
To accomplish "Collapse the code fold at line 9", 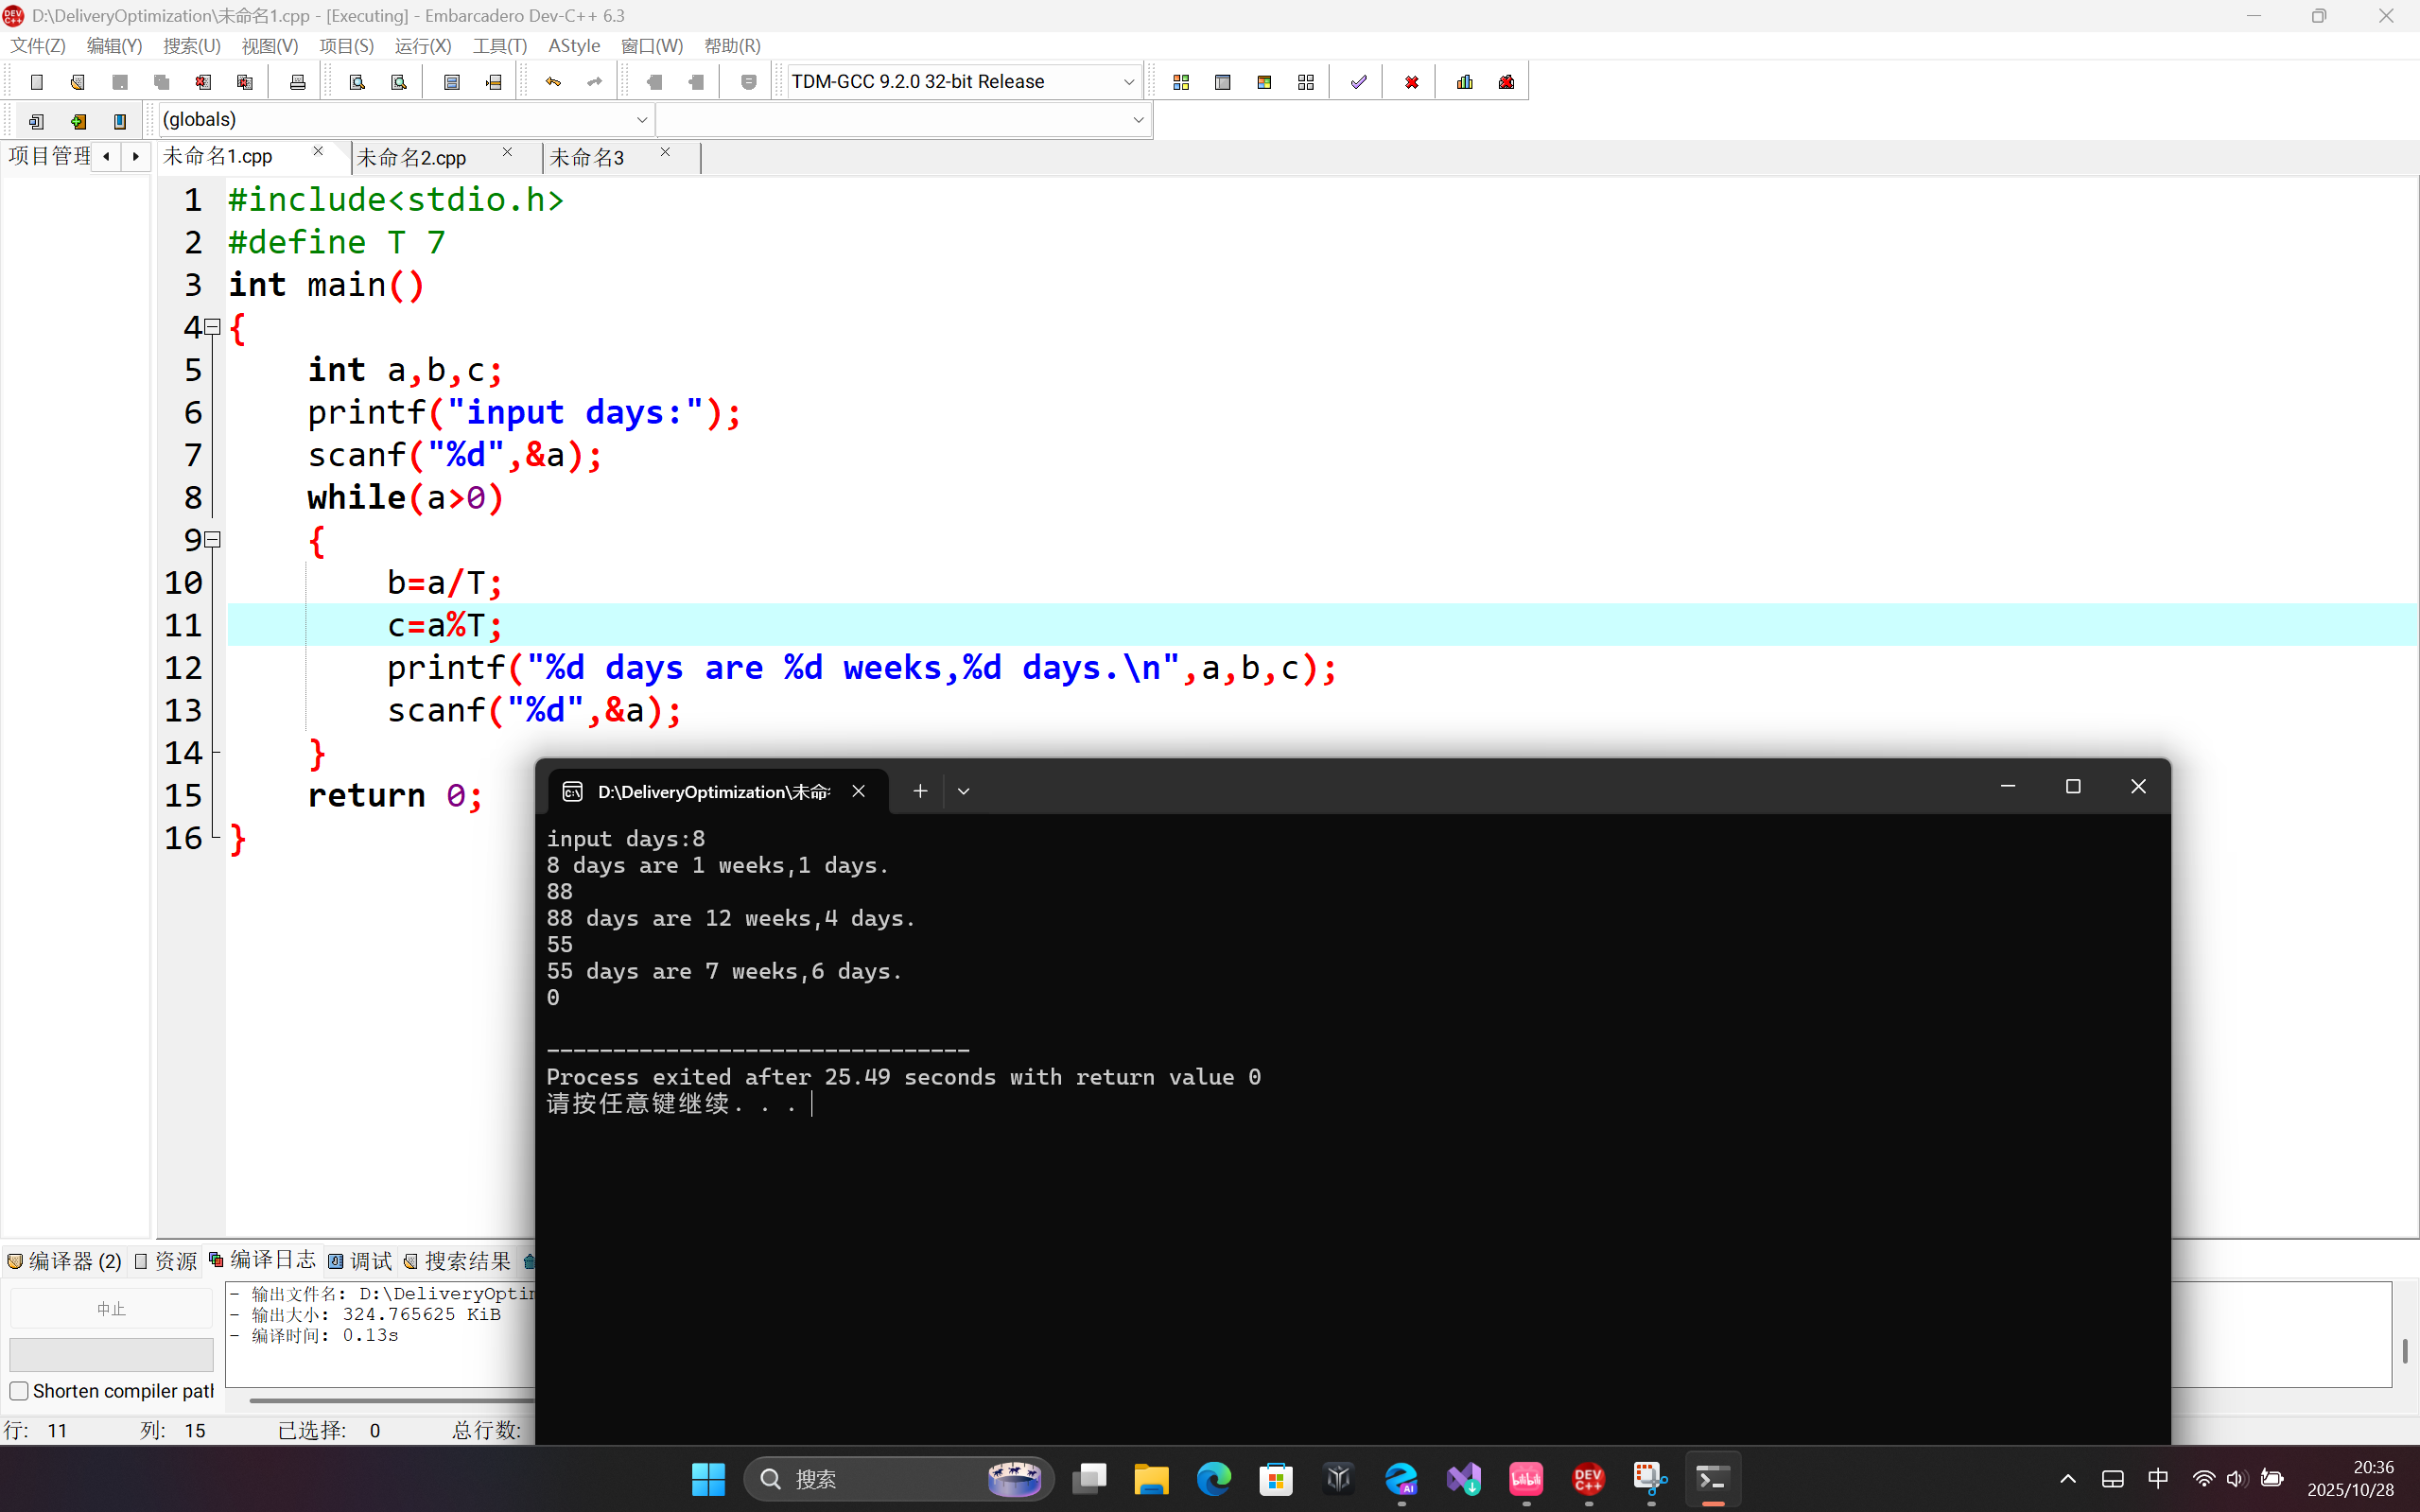I will click(212, 540).
